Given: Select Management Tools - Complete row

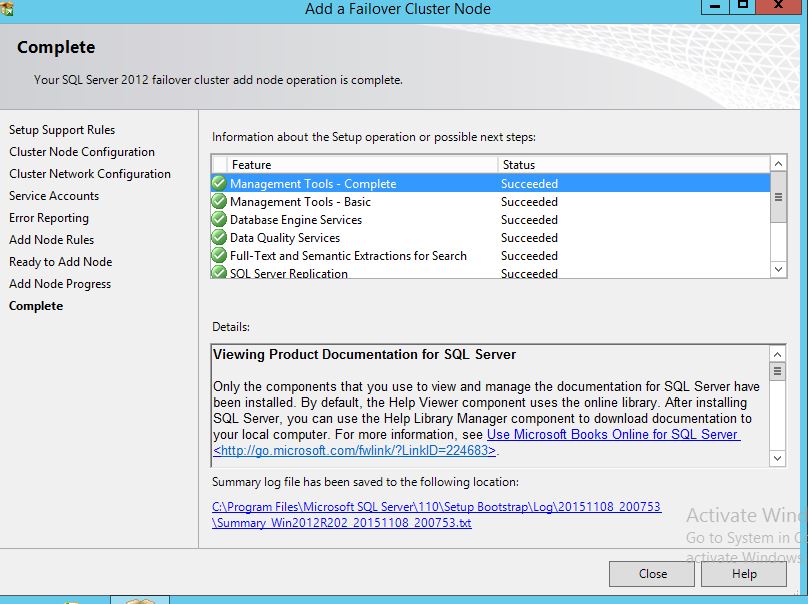Looking at the screenshot, I should [x=490, y=183].
